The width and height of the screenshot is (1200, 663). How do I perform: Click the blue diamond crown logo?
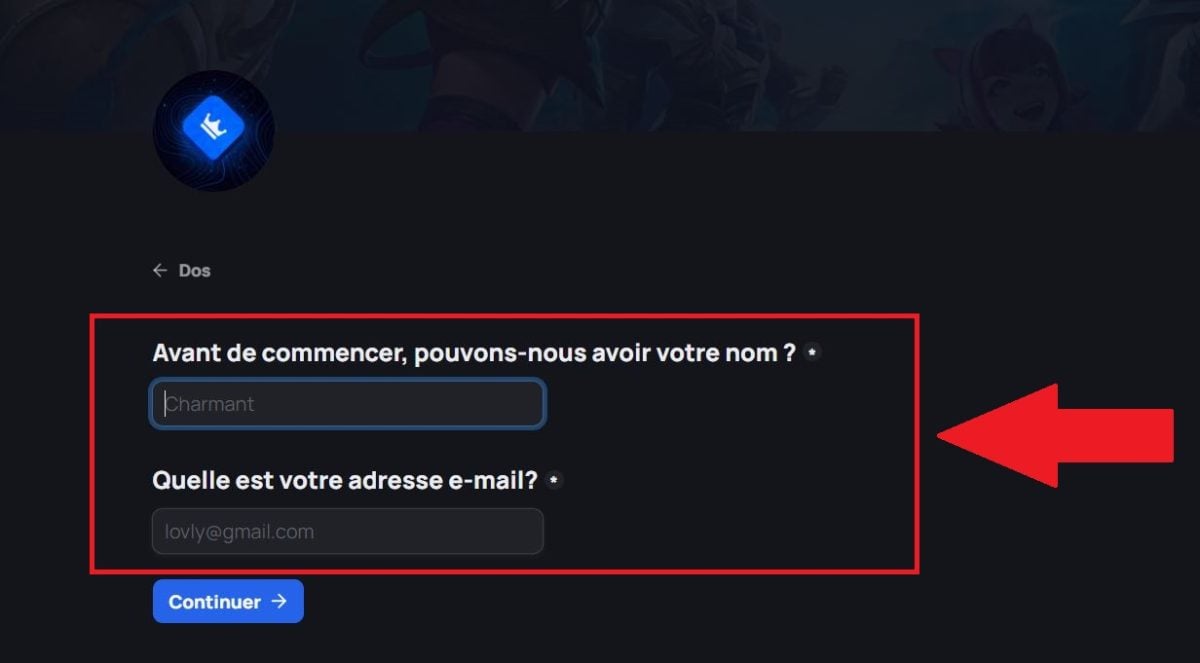tap(213, 130)
